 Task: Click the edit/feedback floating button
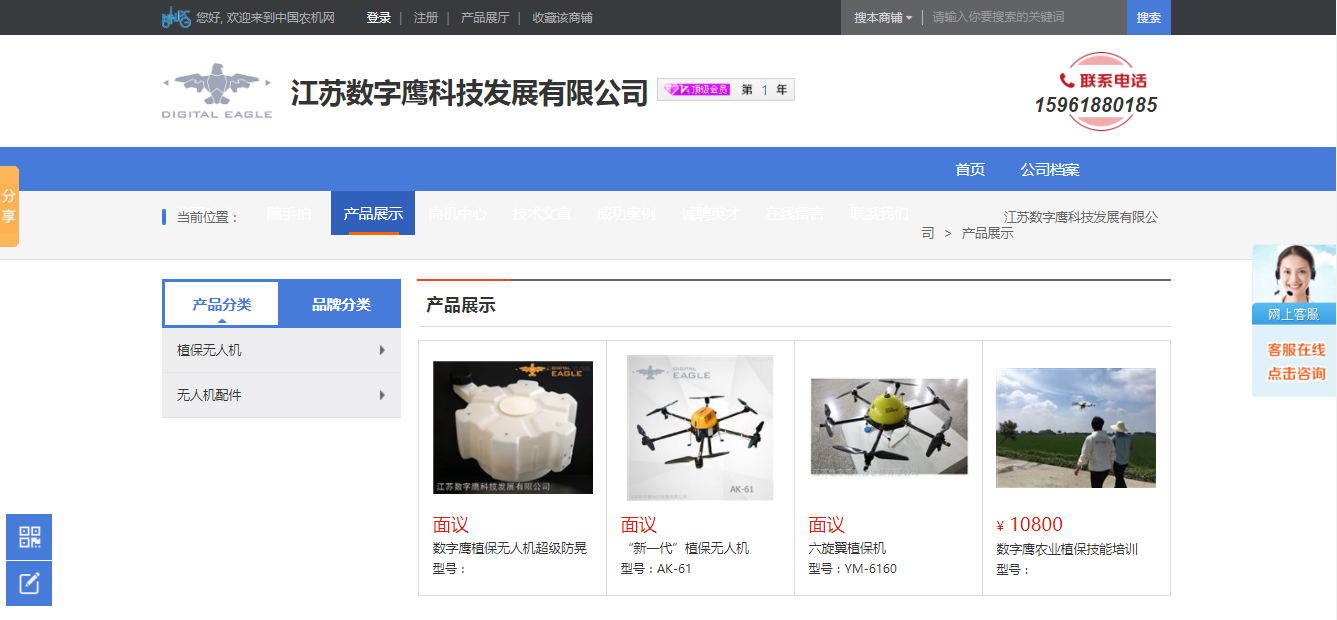pyautogui.click(x=29, y=584)
